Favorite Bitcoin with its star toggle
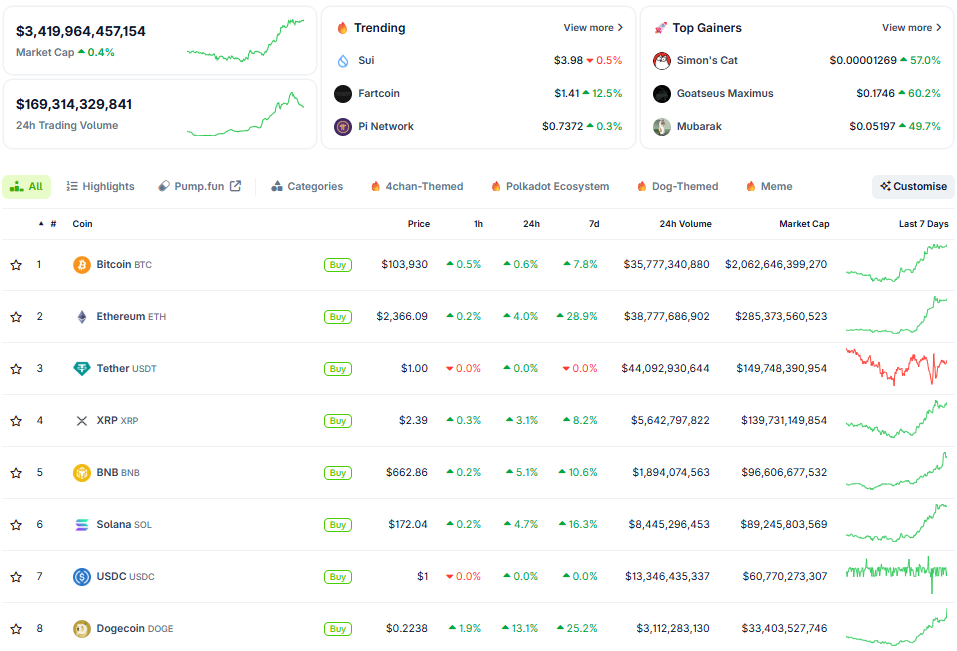Image resolution: width=957 pixels, height=651 pixels. coord(16,265)
